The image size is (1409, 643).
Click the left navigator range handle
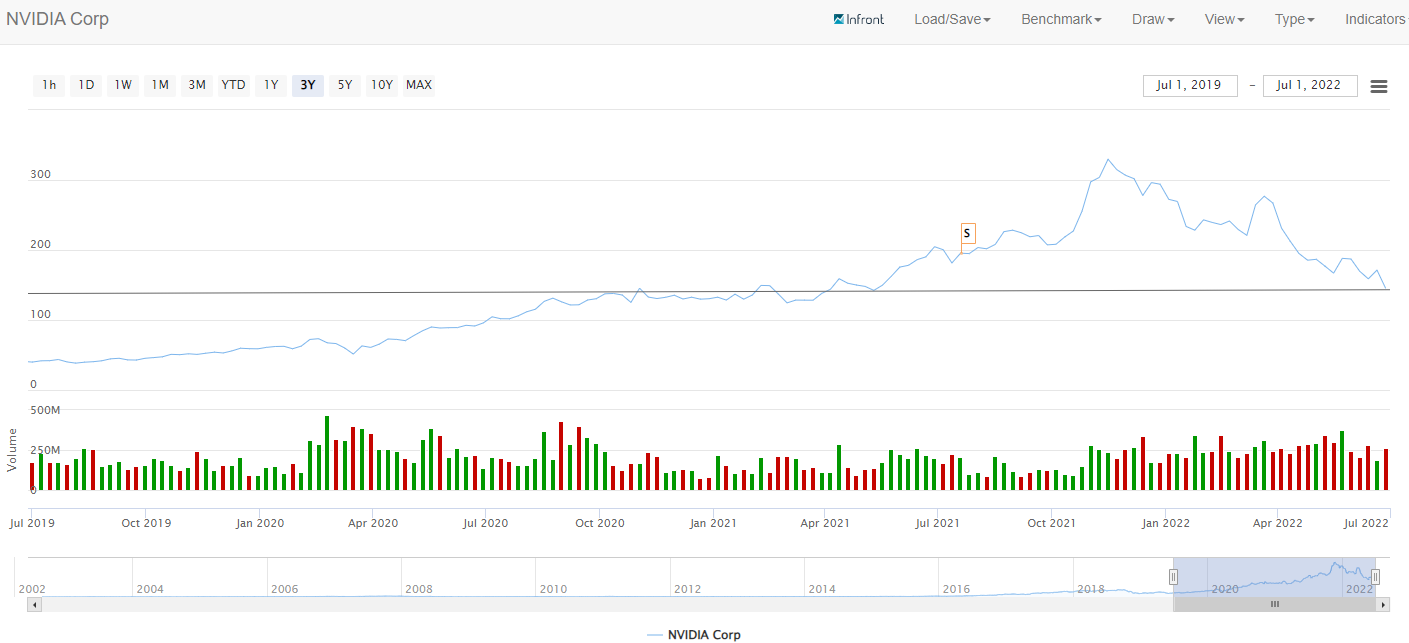(x=1174, y=576)
